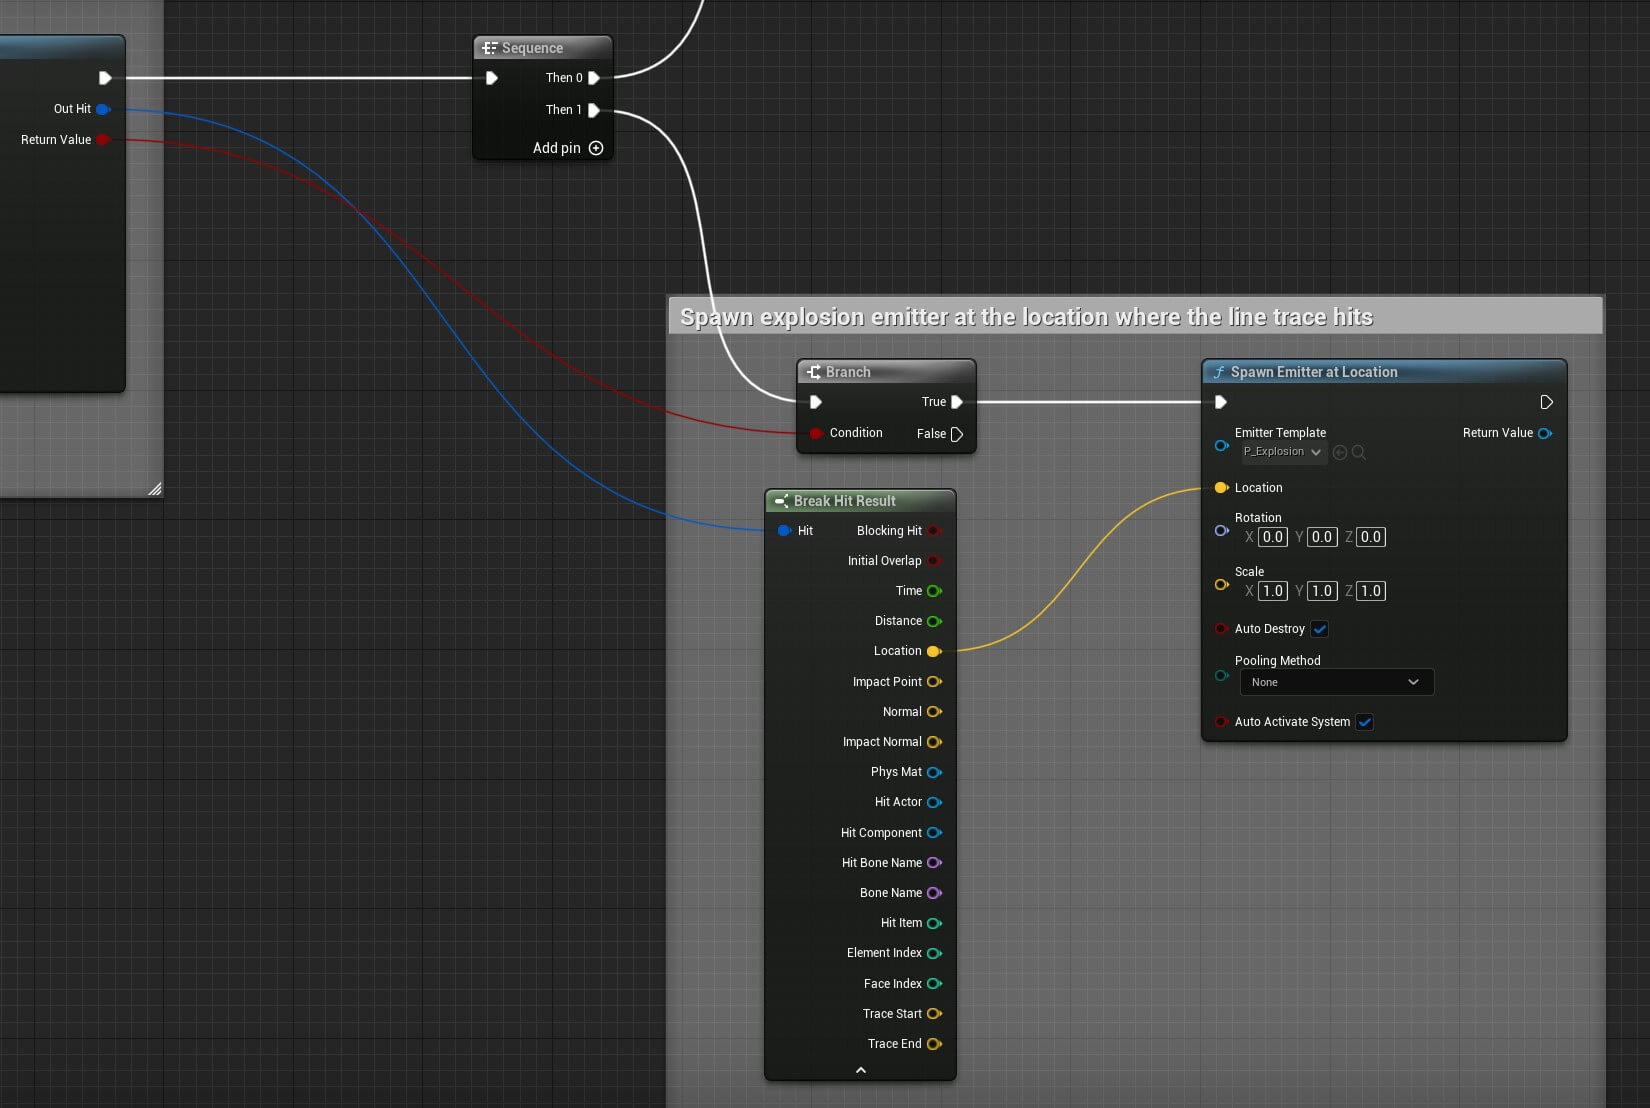The image size is (1650, 1108).
Task: Click the Out Hit blue output pin
Action: [x=103, y=109]
